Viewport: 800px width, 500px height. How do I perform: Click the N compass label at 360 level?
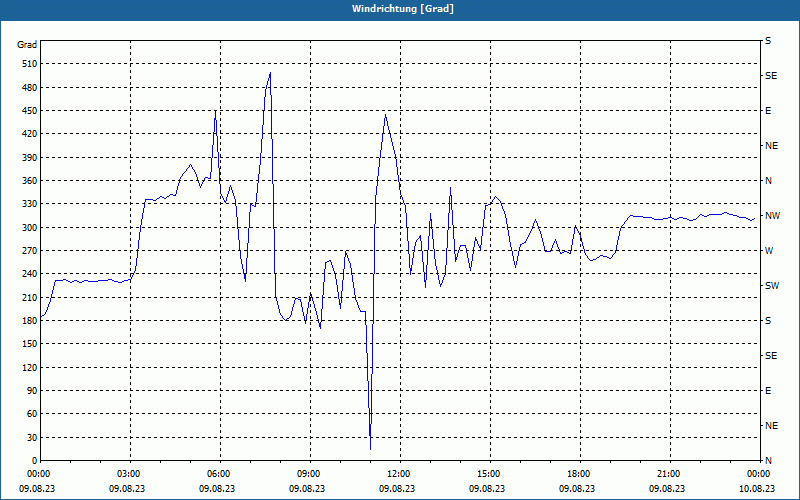[x=769, y=181]
